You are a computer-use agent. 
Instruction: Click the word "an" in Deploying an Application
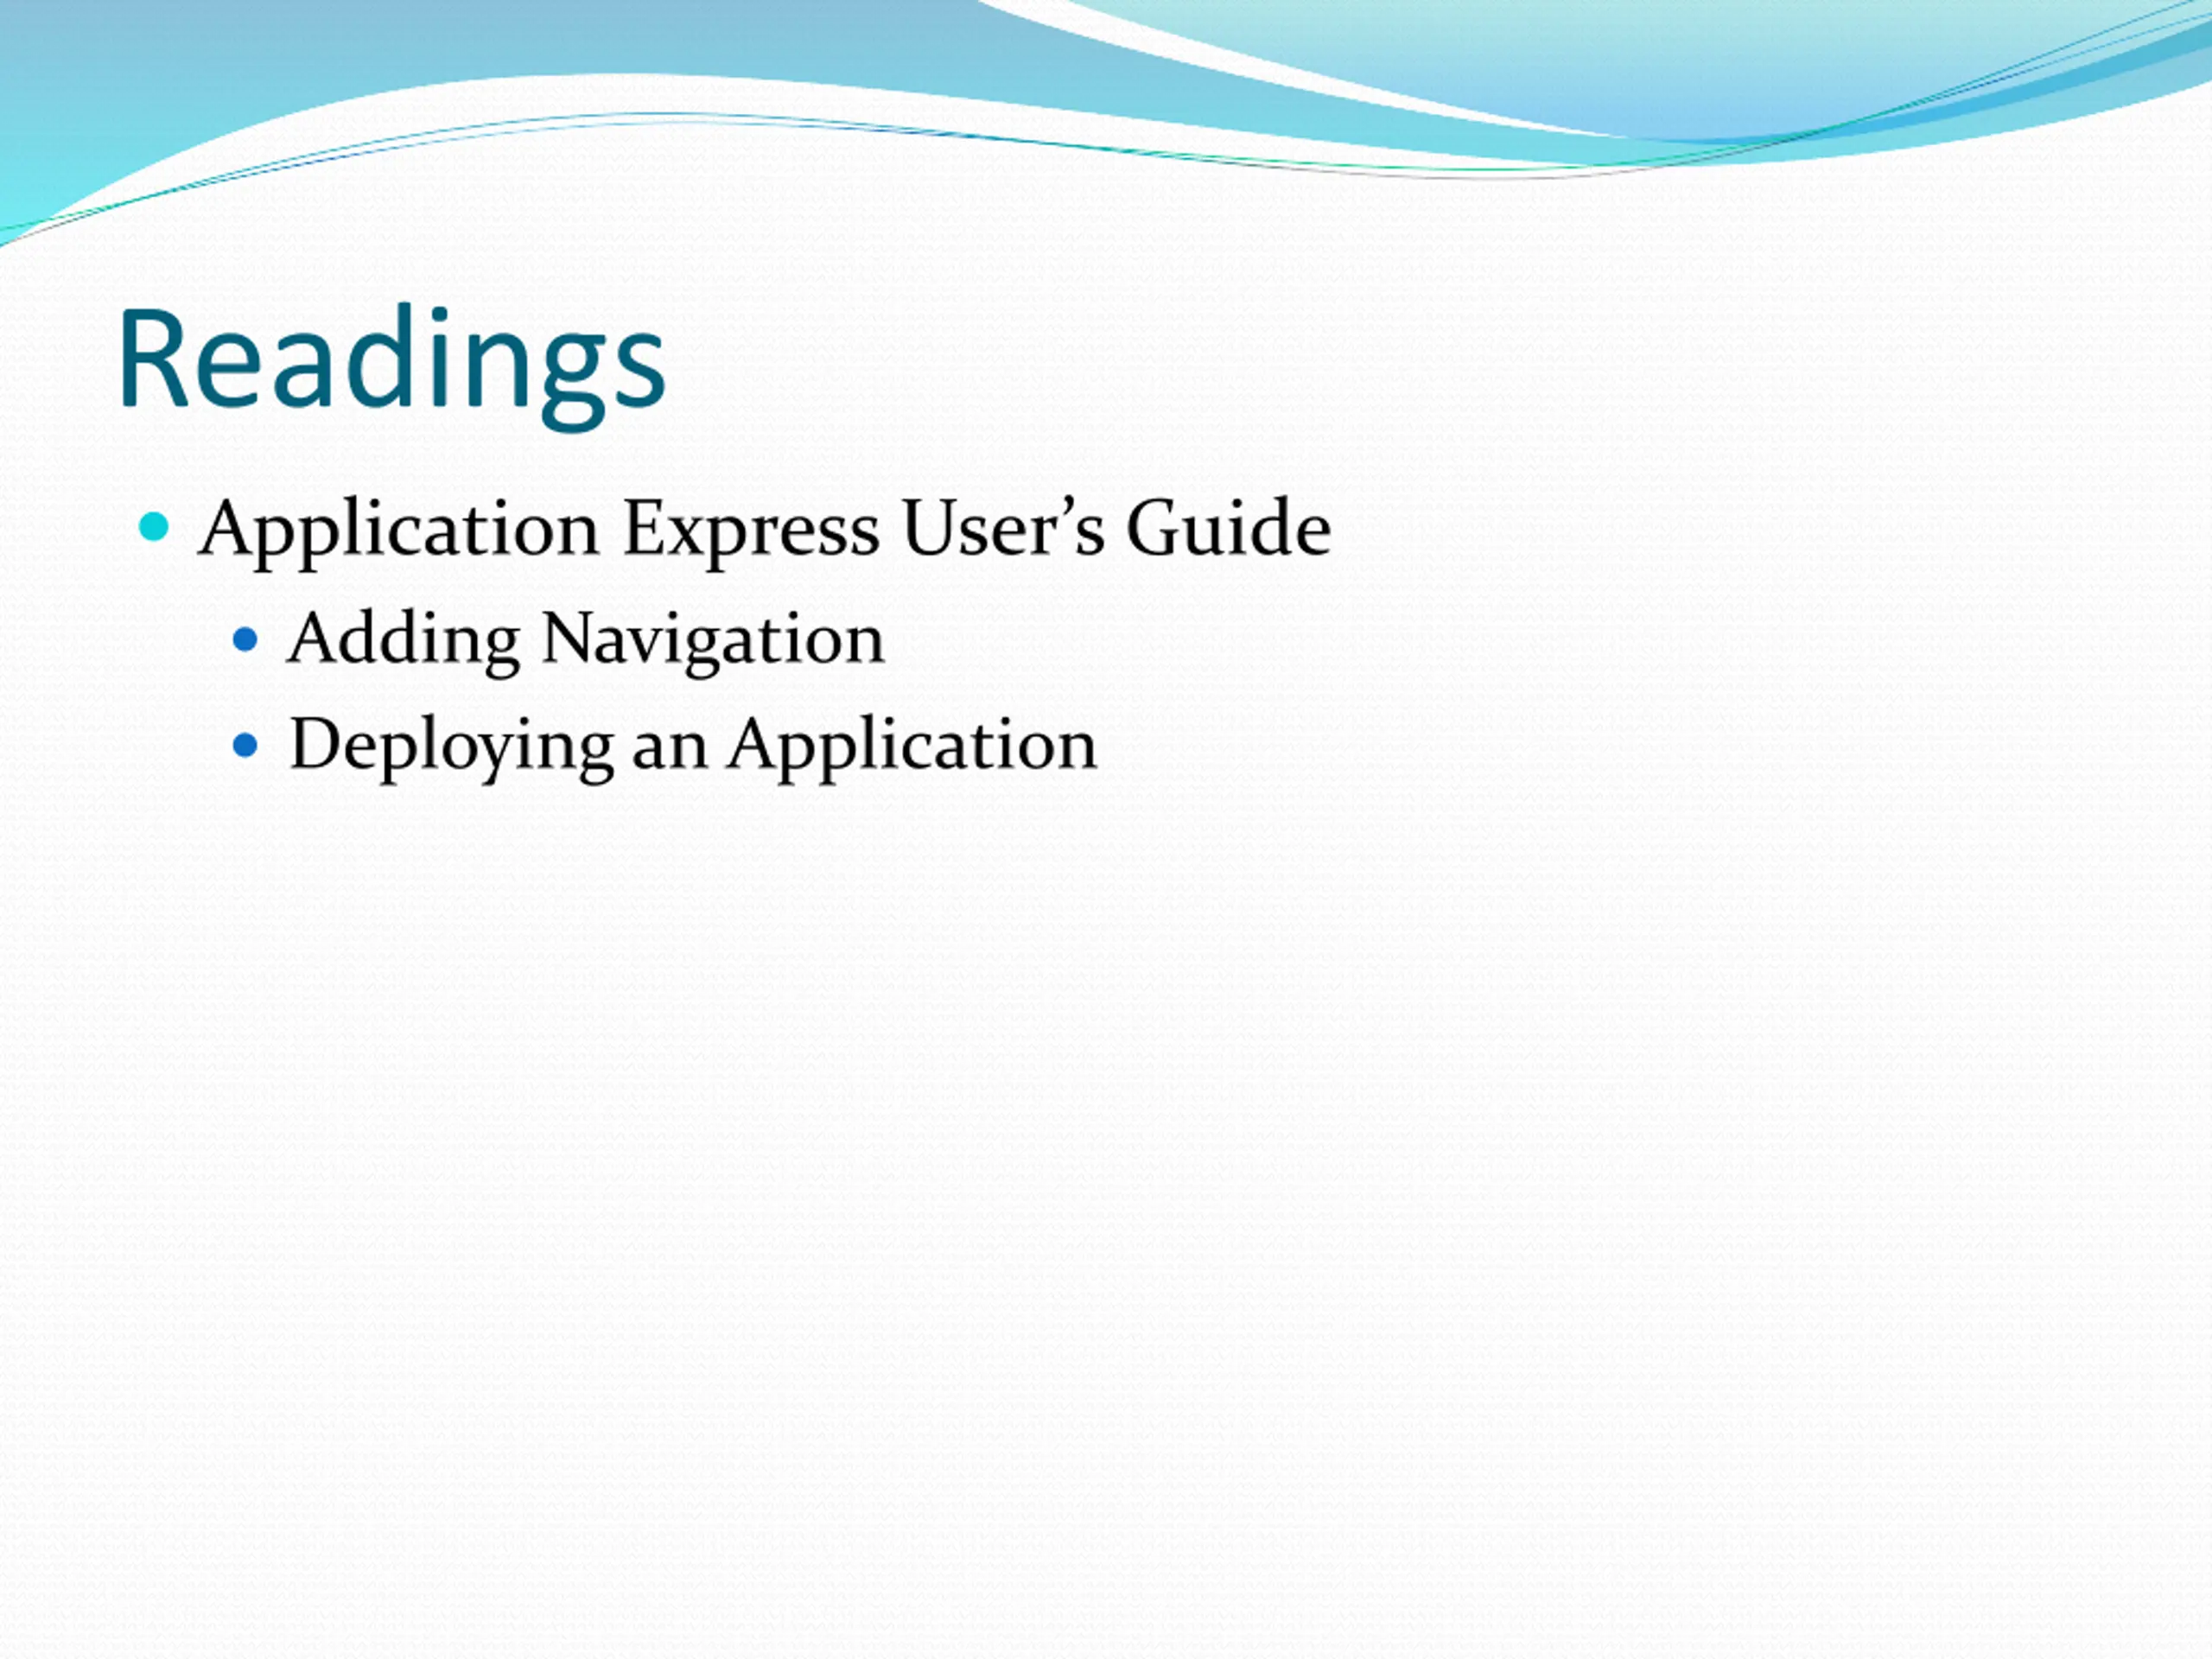point(670,748)
